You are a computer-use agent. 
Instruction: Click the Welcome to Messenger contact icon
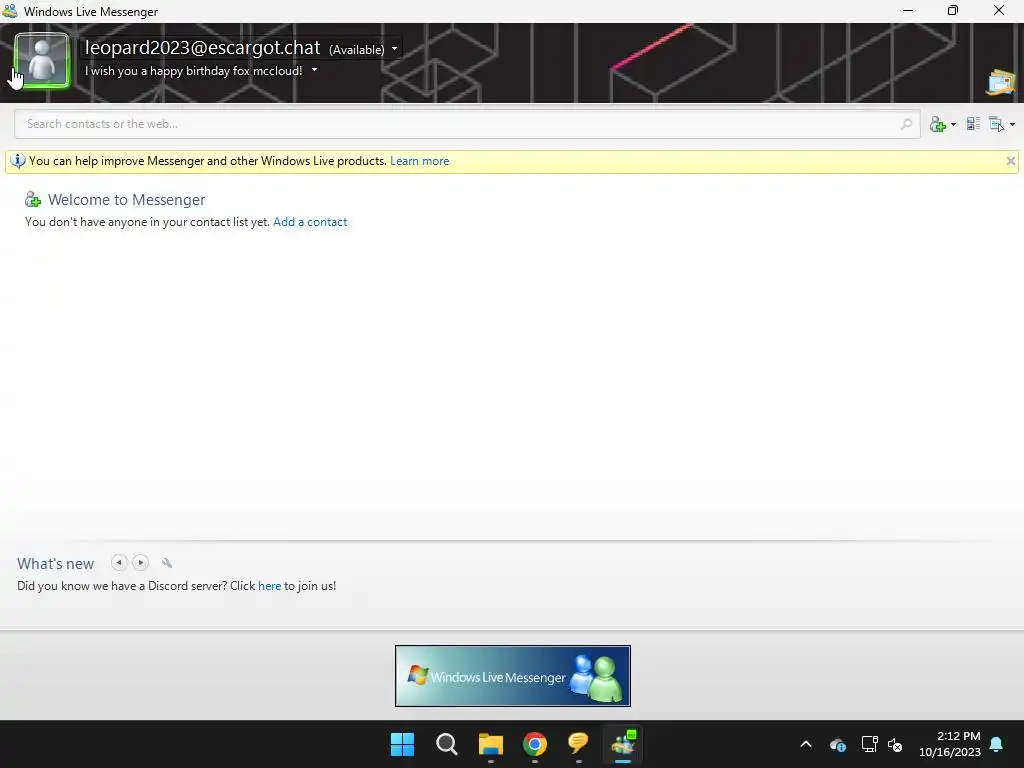32,199
